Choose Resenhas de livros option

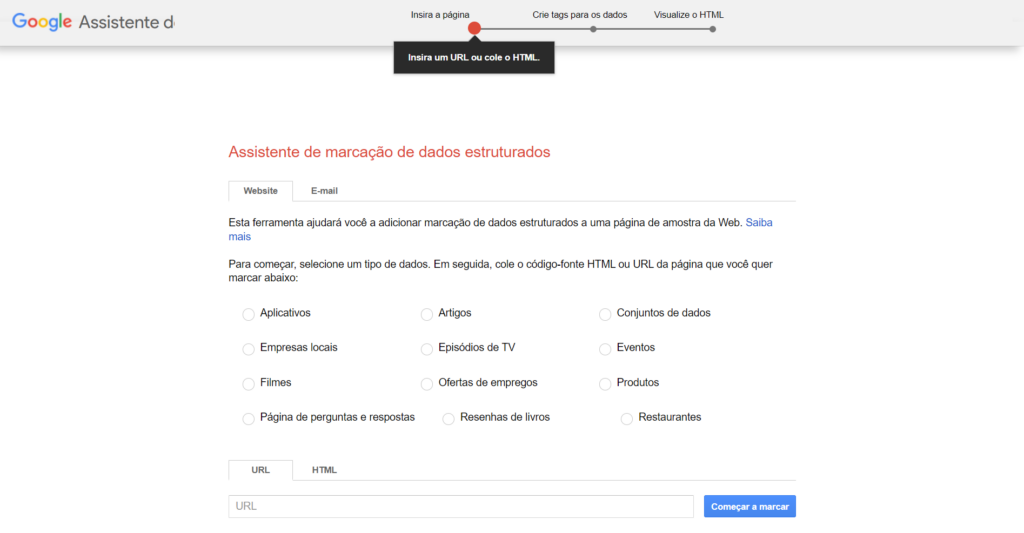point(449,418)
